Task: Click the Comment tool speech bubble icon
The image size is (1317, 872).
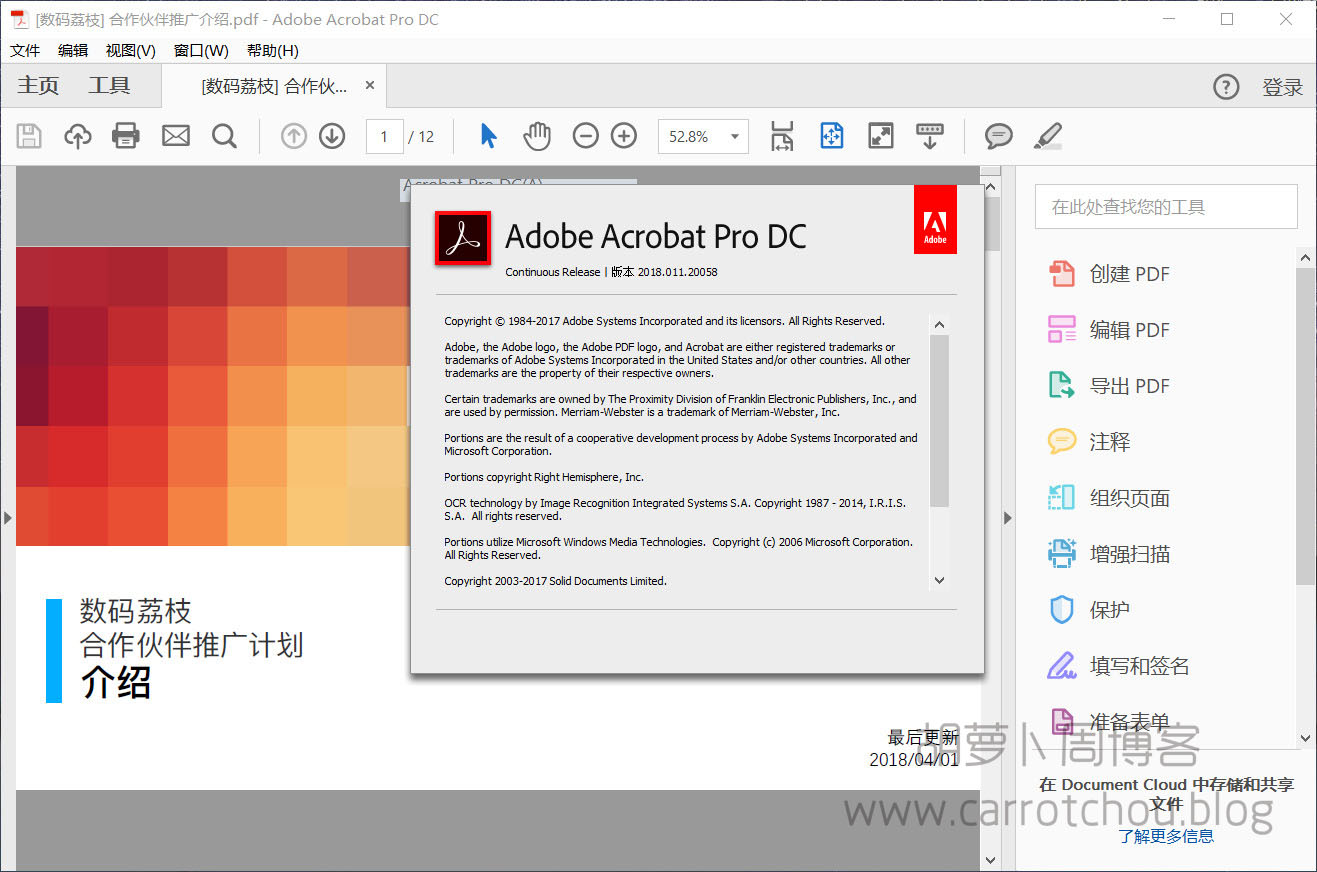Action: (1061, 441)
